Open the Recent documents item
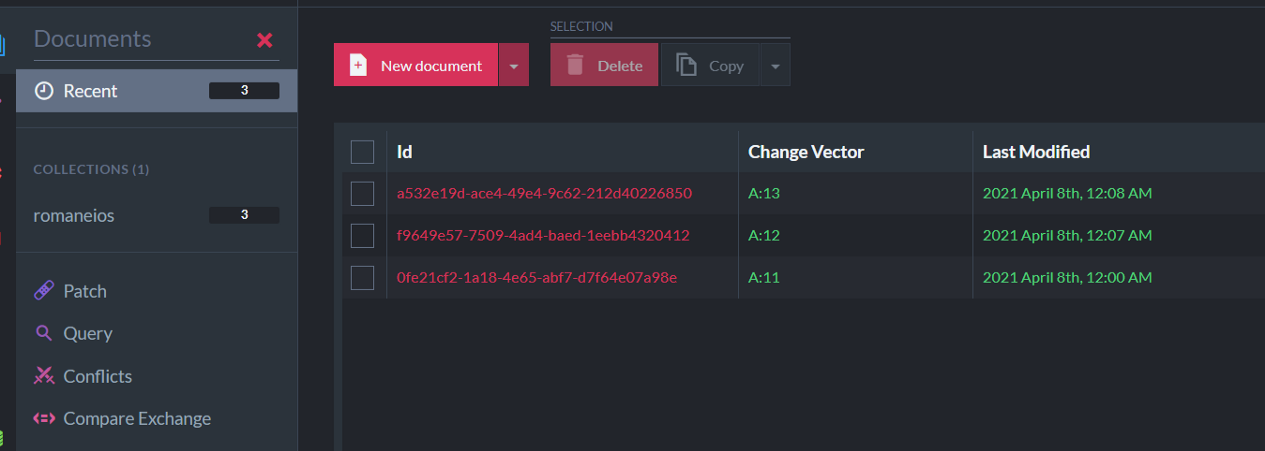1265x451 pixels. click(156, 91)
